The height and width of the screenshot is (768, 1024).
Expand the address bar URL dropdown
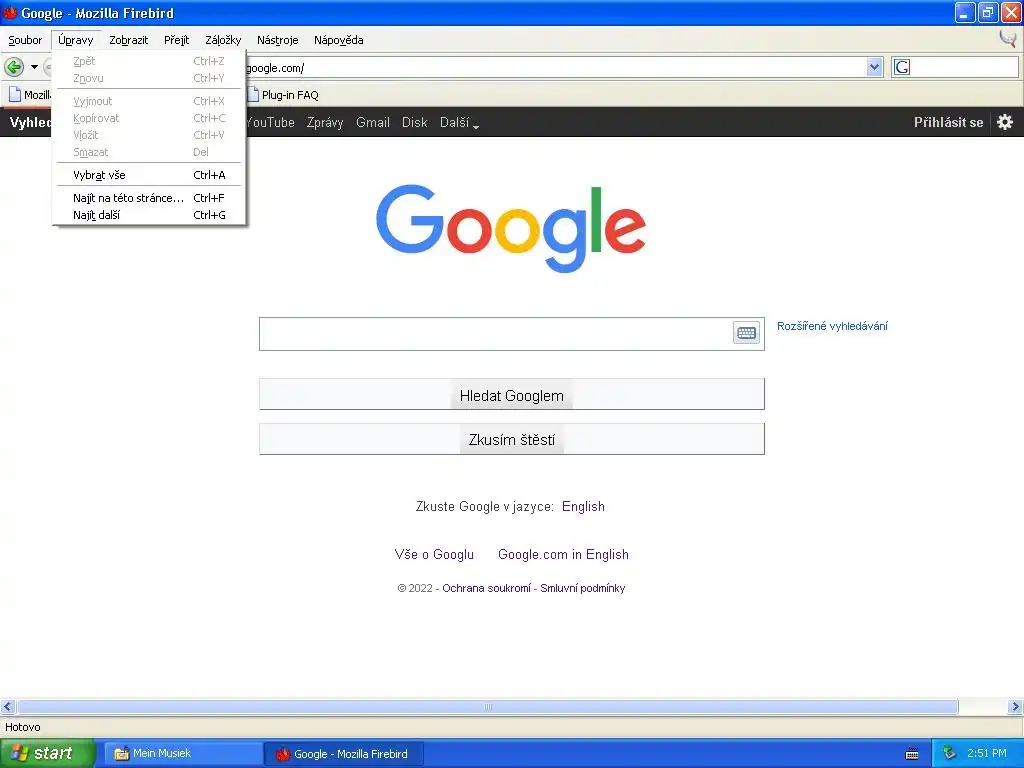pos(874,67)
